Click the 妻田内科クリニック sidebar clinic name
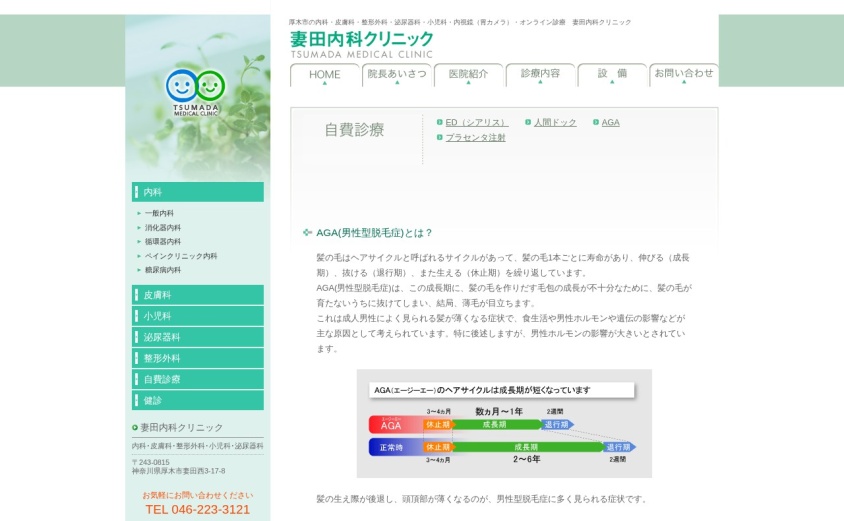Image resolution: width=844 pixels, height=521 pixels. click(181, 428)
